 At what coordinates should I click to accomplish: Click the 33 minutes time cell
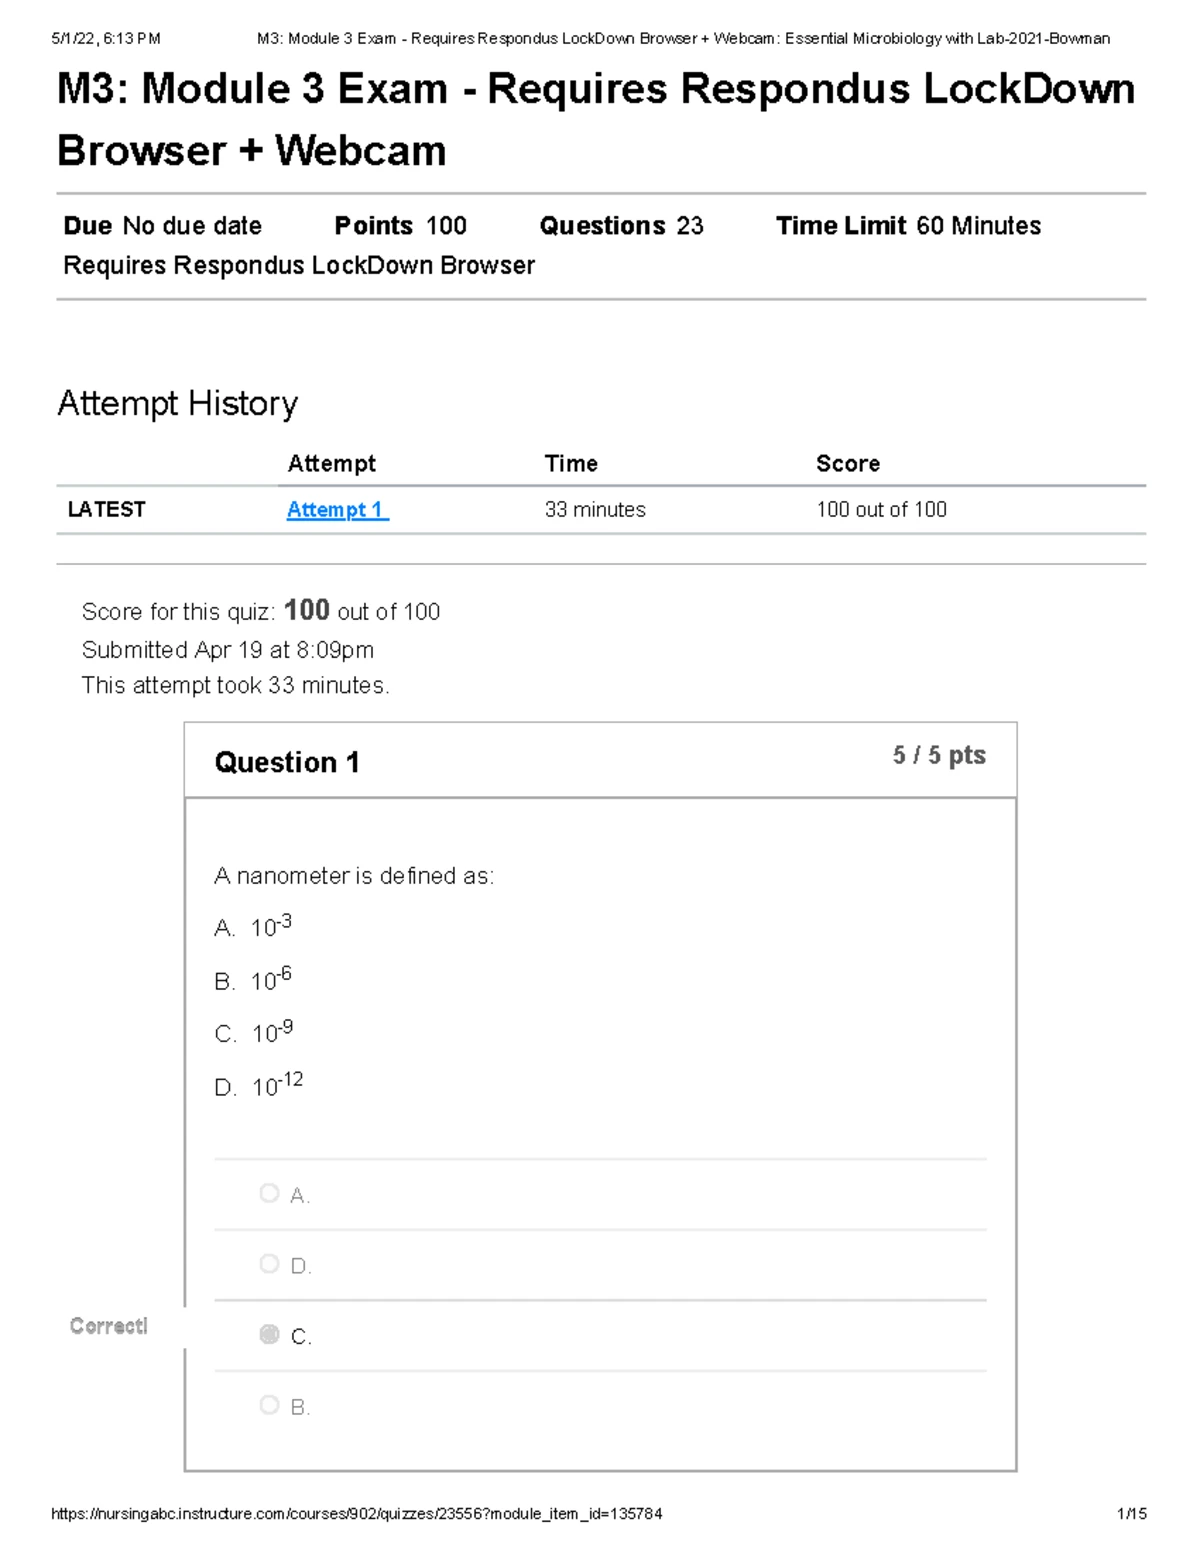pos(595,510)
